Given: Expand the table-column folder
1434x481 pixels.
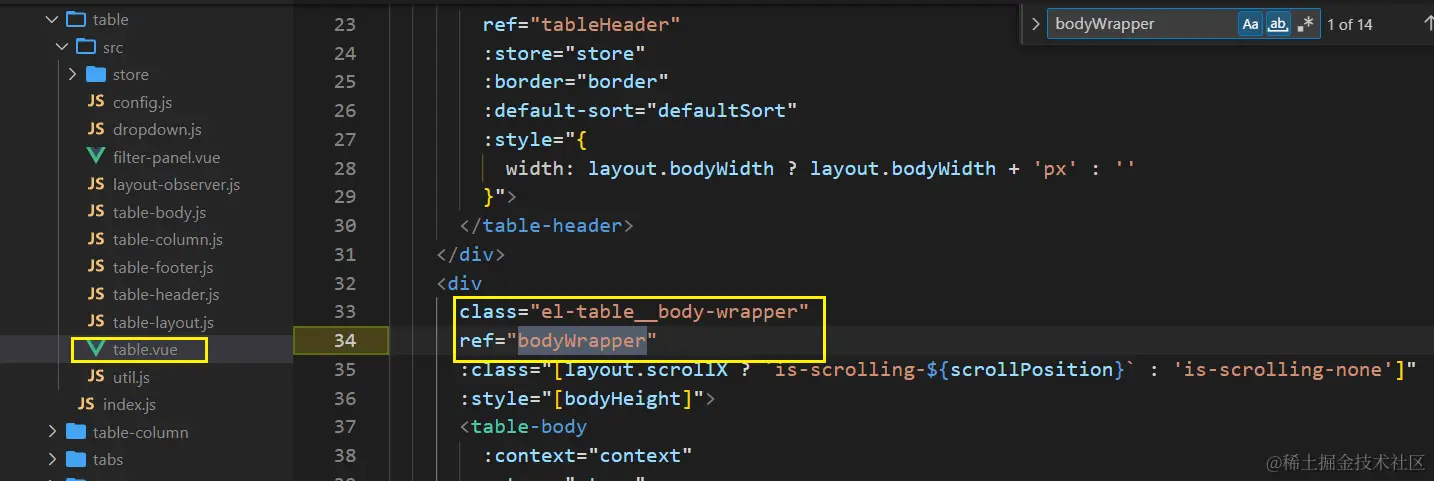Looking at the screenshot, I should pyautogui.click(x=53, y=432).
